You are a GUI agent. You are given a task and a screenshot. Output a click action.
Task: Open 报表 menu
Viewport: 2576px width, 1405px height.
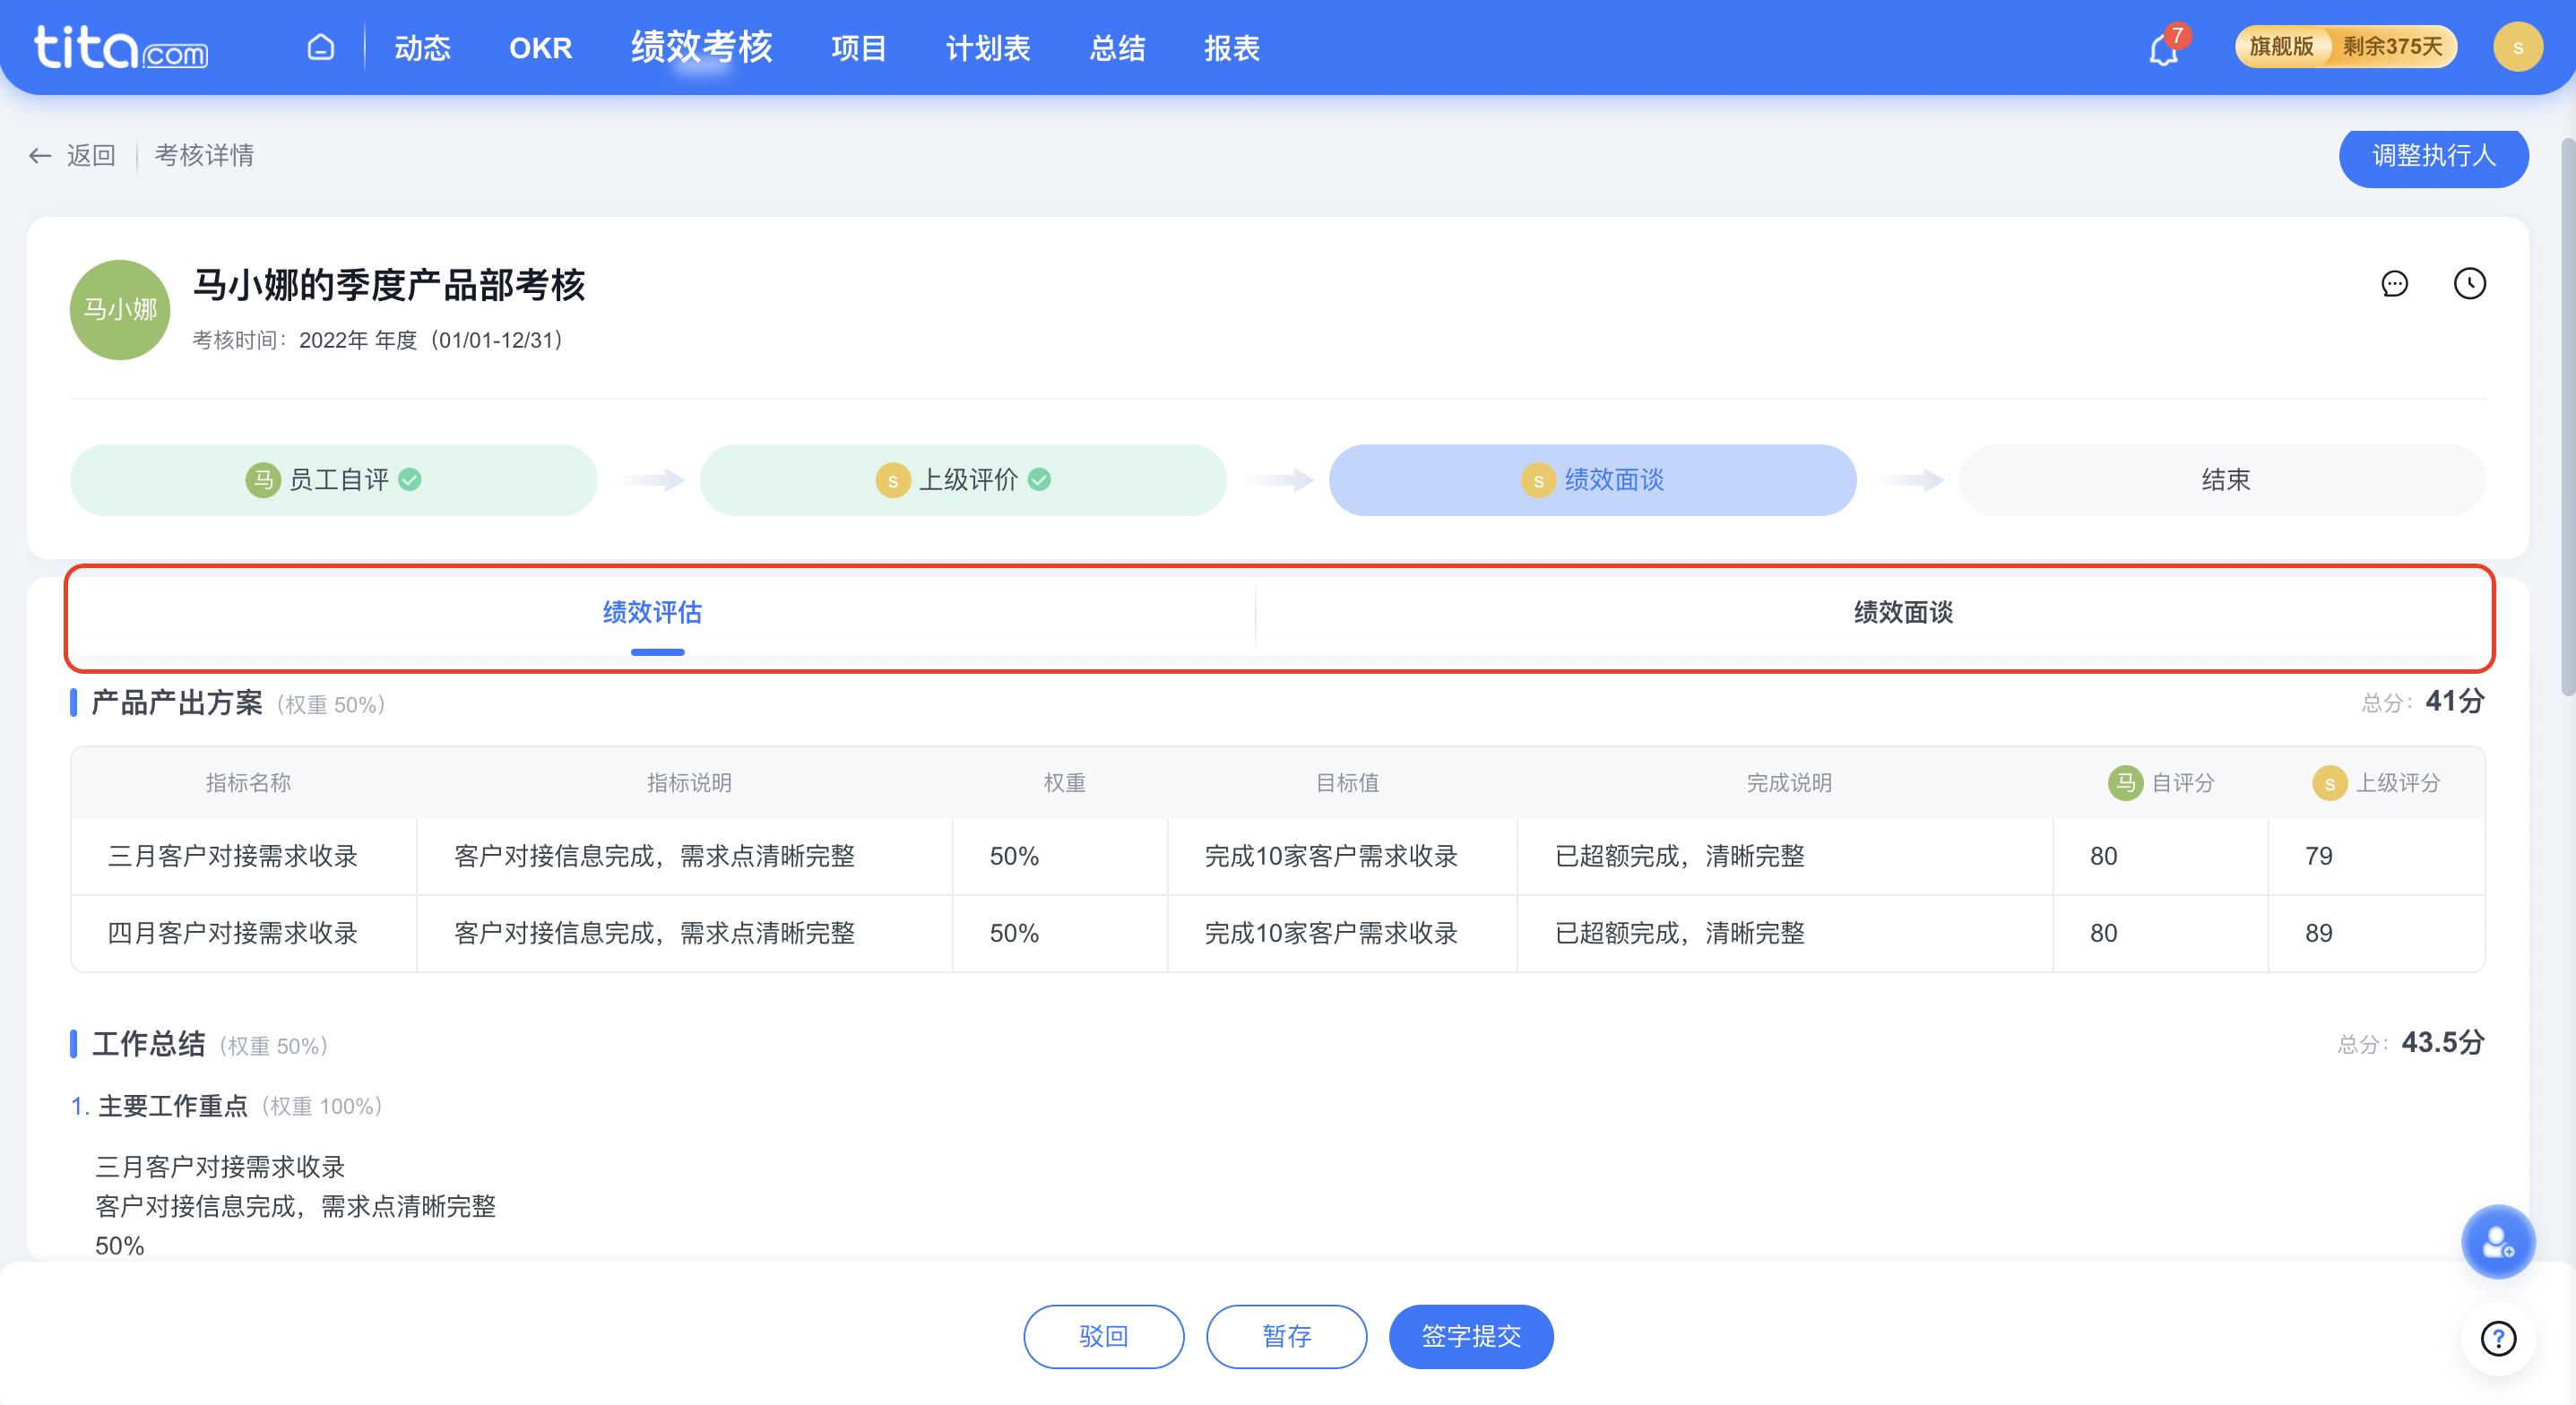[x=1231, y=47]
